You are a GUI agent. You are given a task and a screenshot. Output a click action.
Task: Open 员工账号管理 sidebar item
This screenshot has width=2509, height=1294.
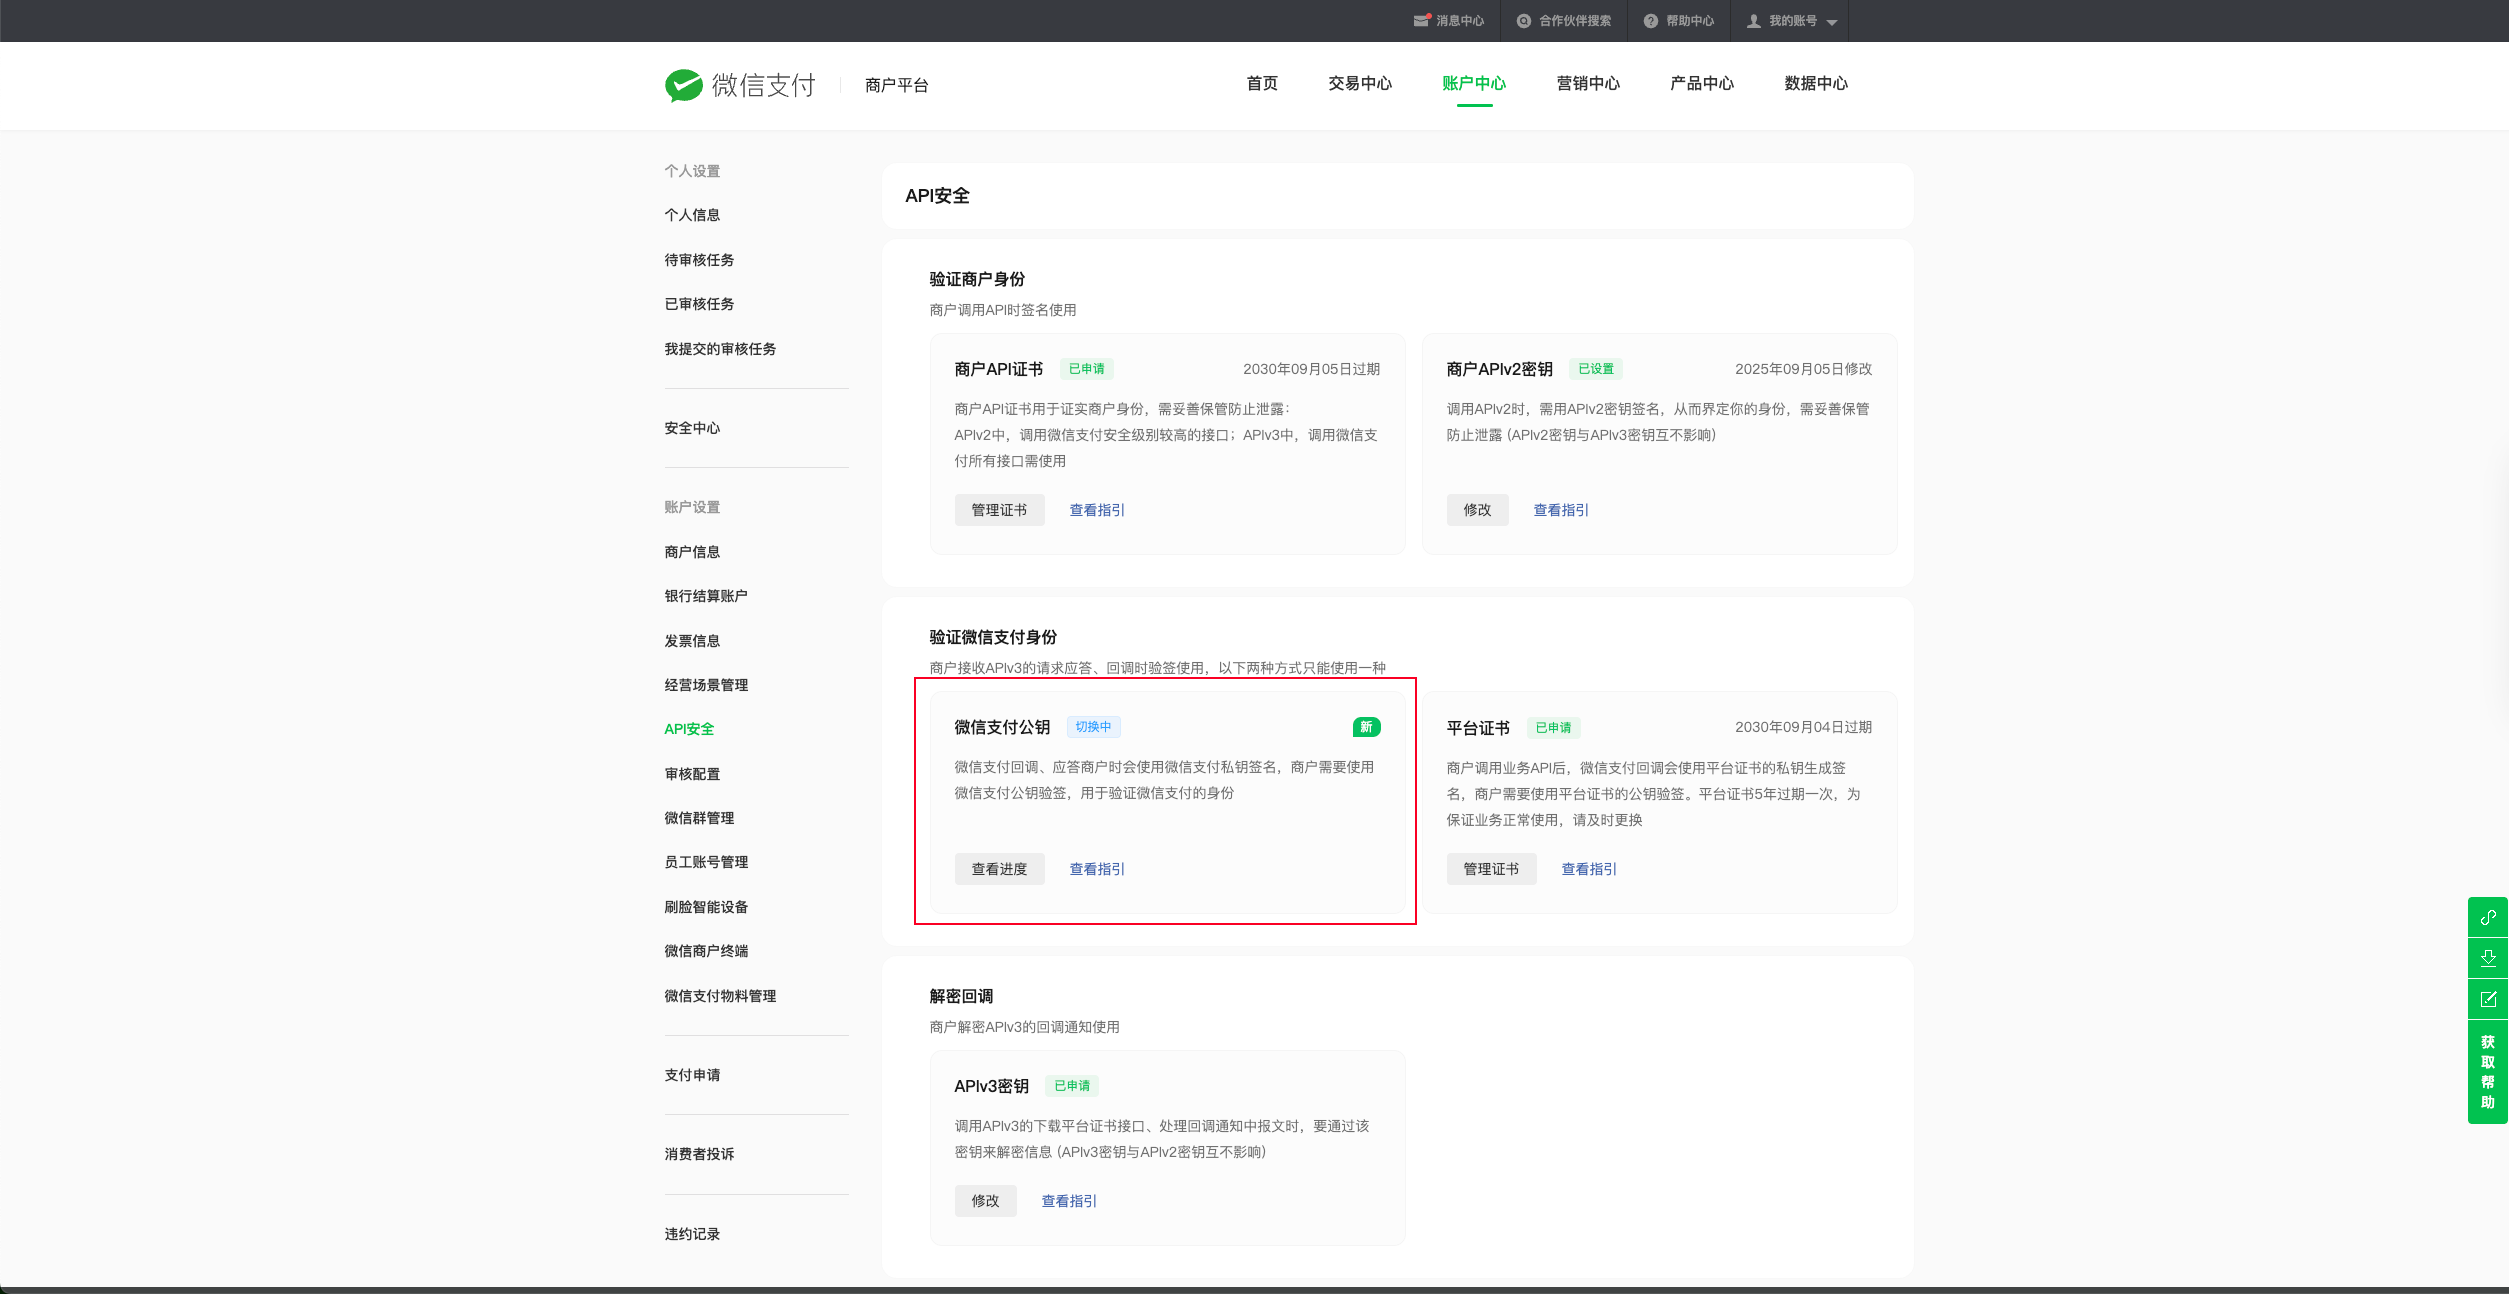[x=706, y=862]
